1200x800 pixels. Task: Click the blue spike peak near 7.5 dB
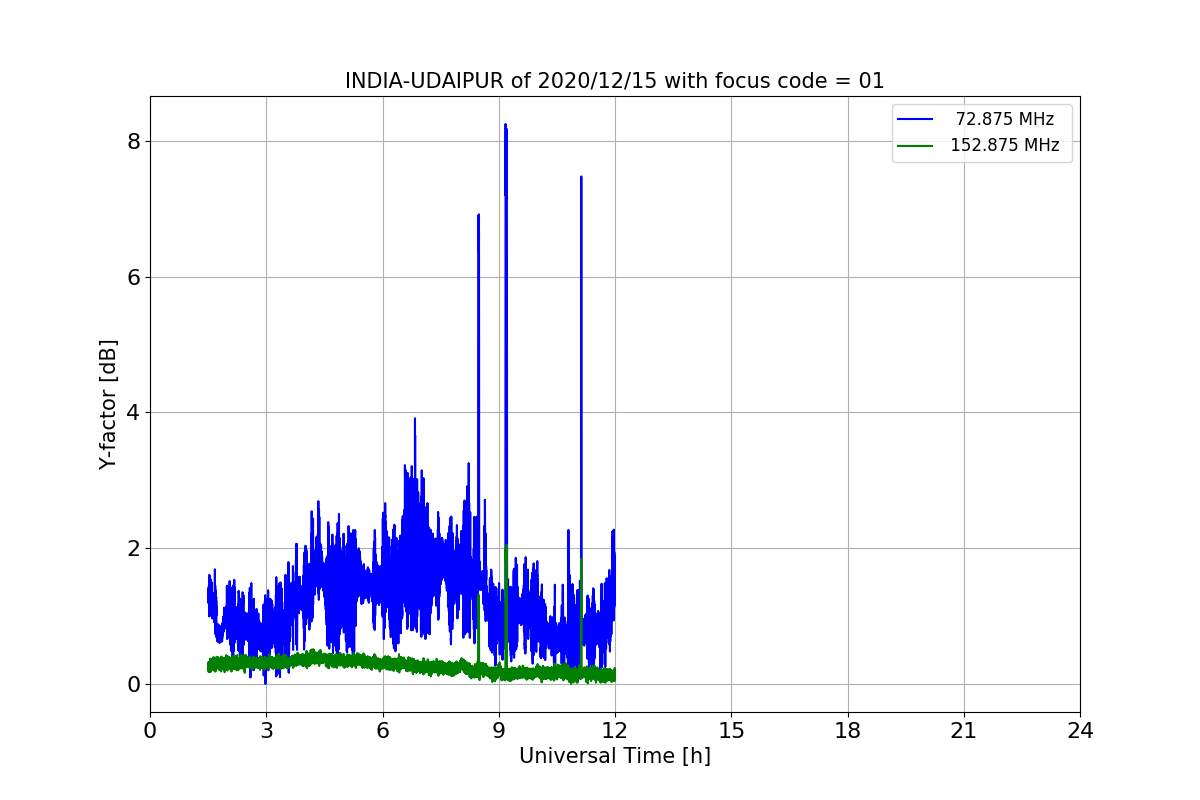click(x=581, y=178)
